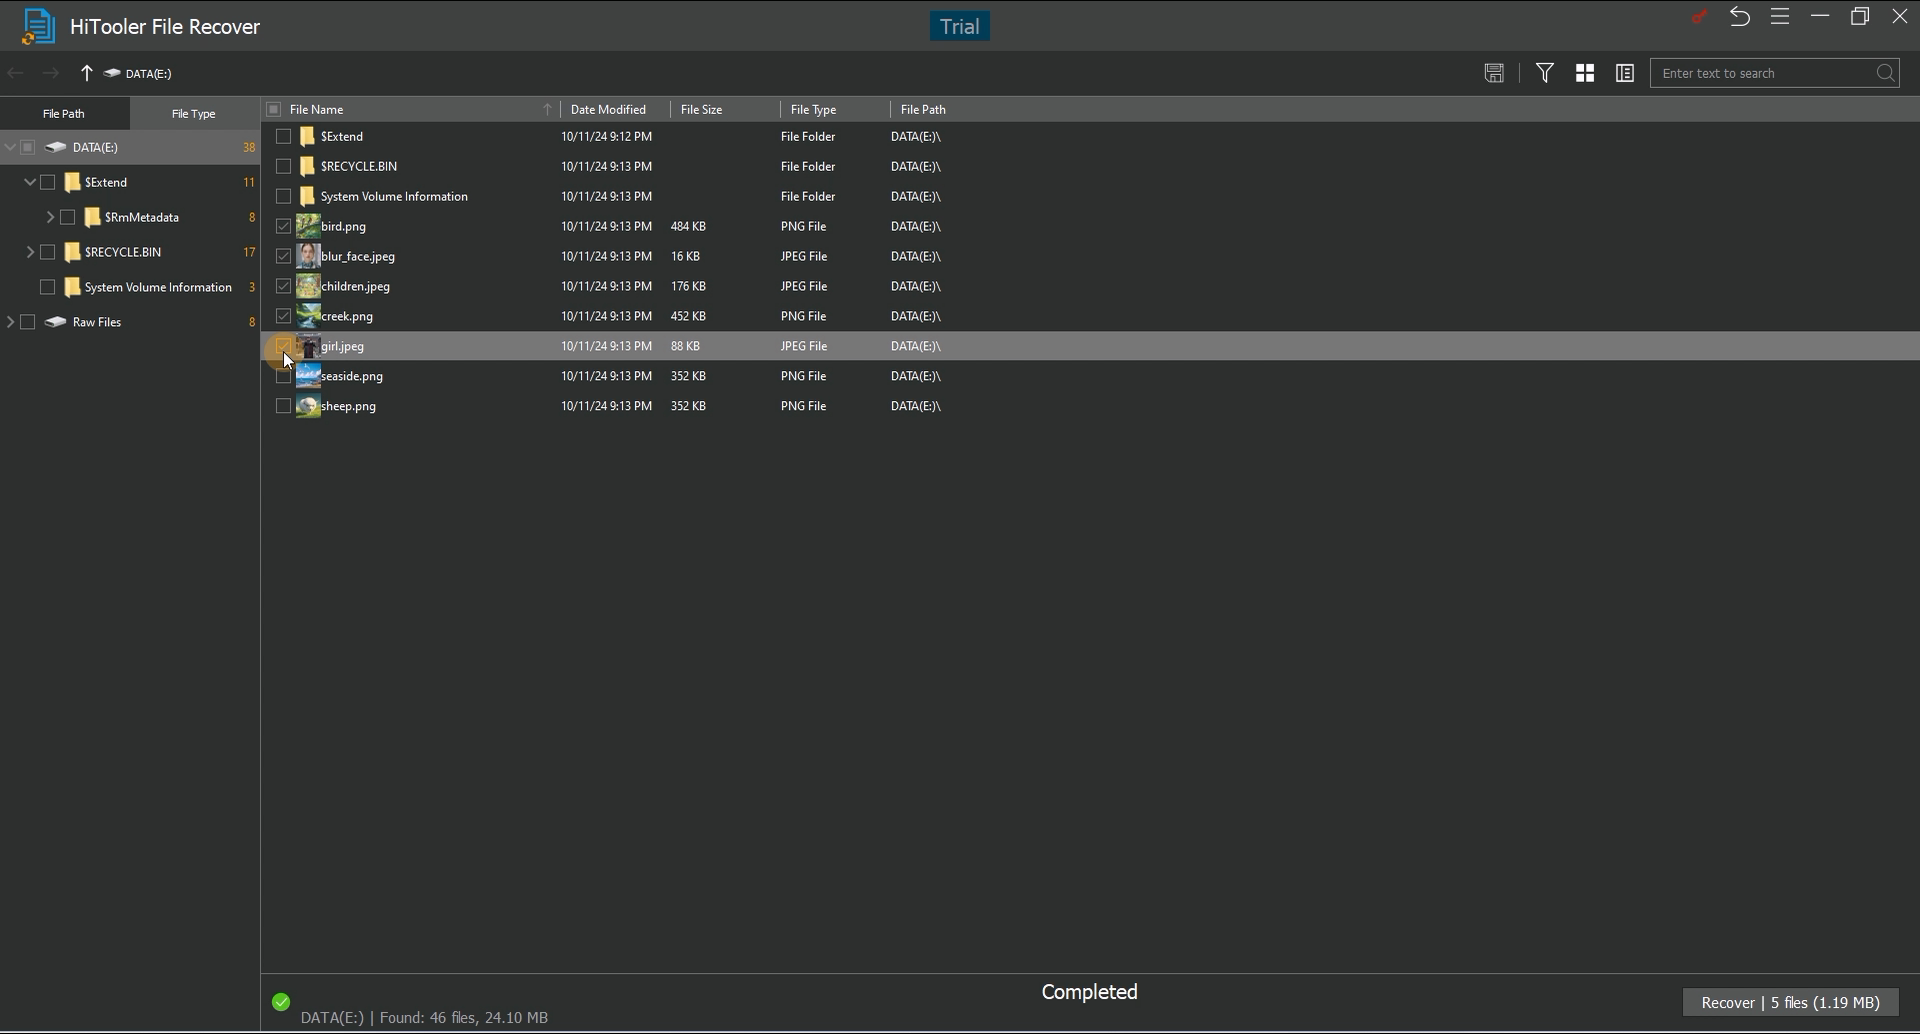This screenshot has width=1920, height=1034.
Task: Click the DATA(E:) drive icon in tree
Action: tap(55, 147)
